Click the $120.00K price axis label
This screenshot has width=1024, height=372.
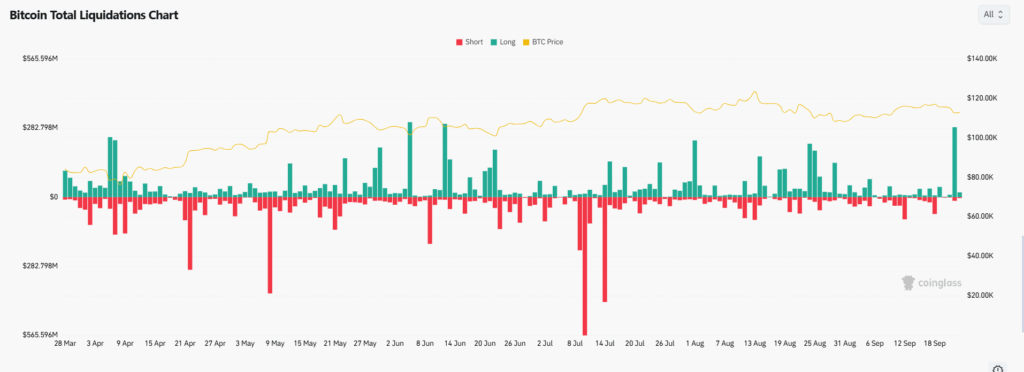tap(982, 98)
